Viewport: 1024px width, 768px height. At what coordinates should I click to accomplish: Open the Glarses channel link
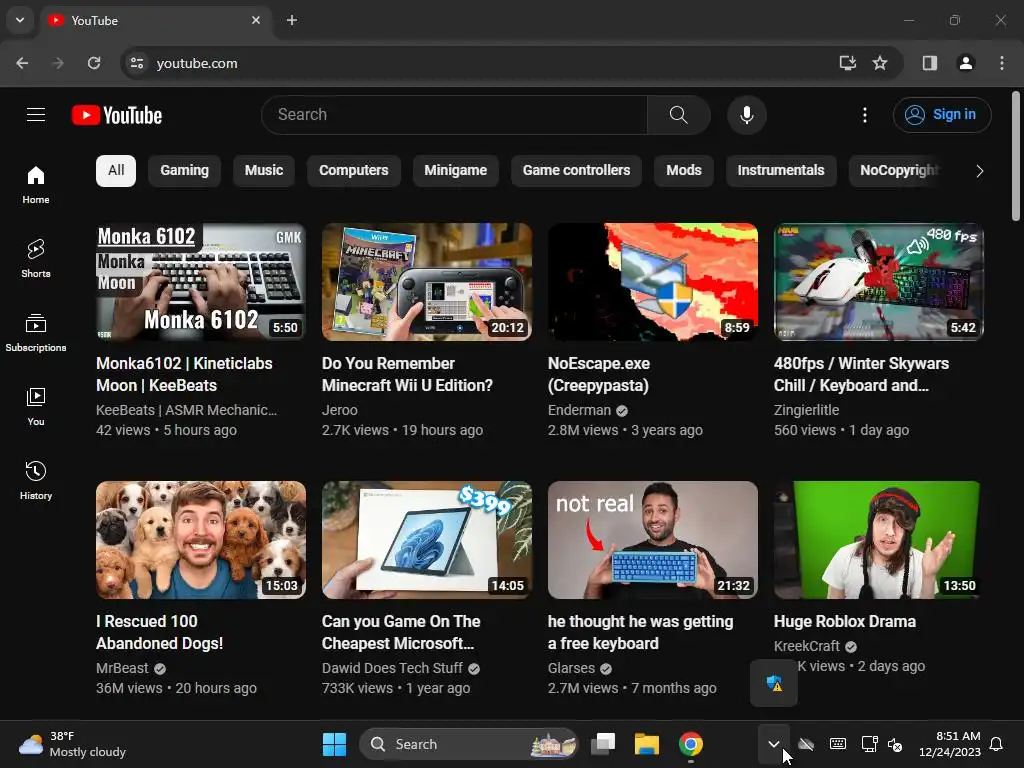(x=571, y=668)
